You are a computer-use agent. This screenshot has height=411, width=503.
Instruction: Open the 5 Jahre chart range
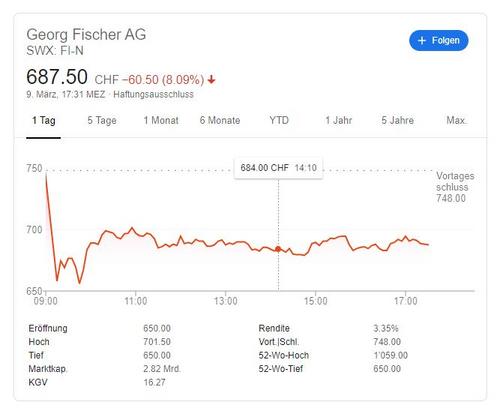coord(398,120)
